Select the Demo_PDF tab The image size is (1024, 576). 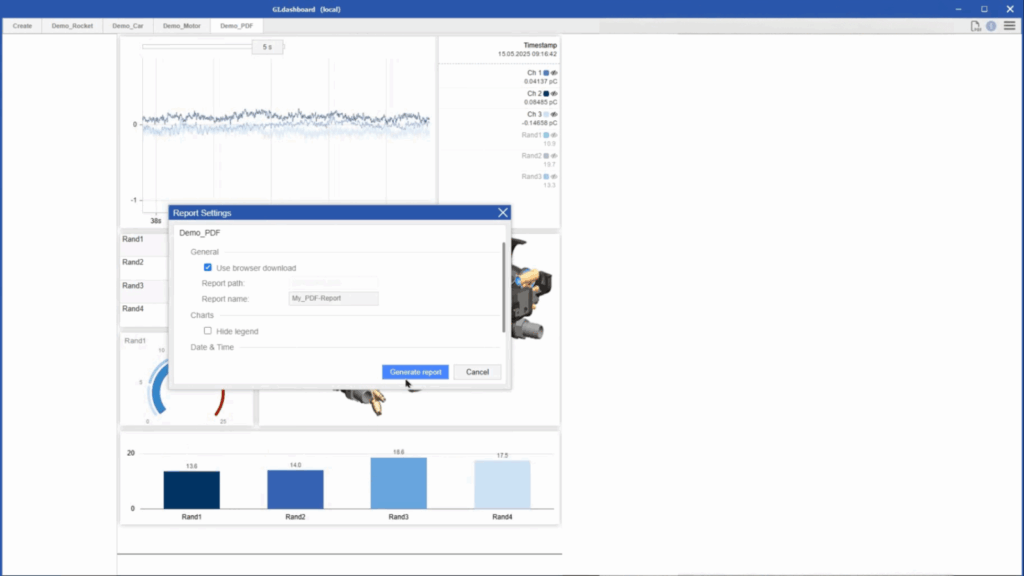click(x=236, y=26)
